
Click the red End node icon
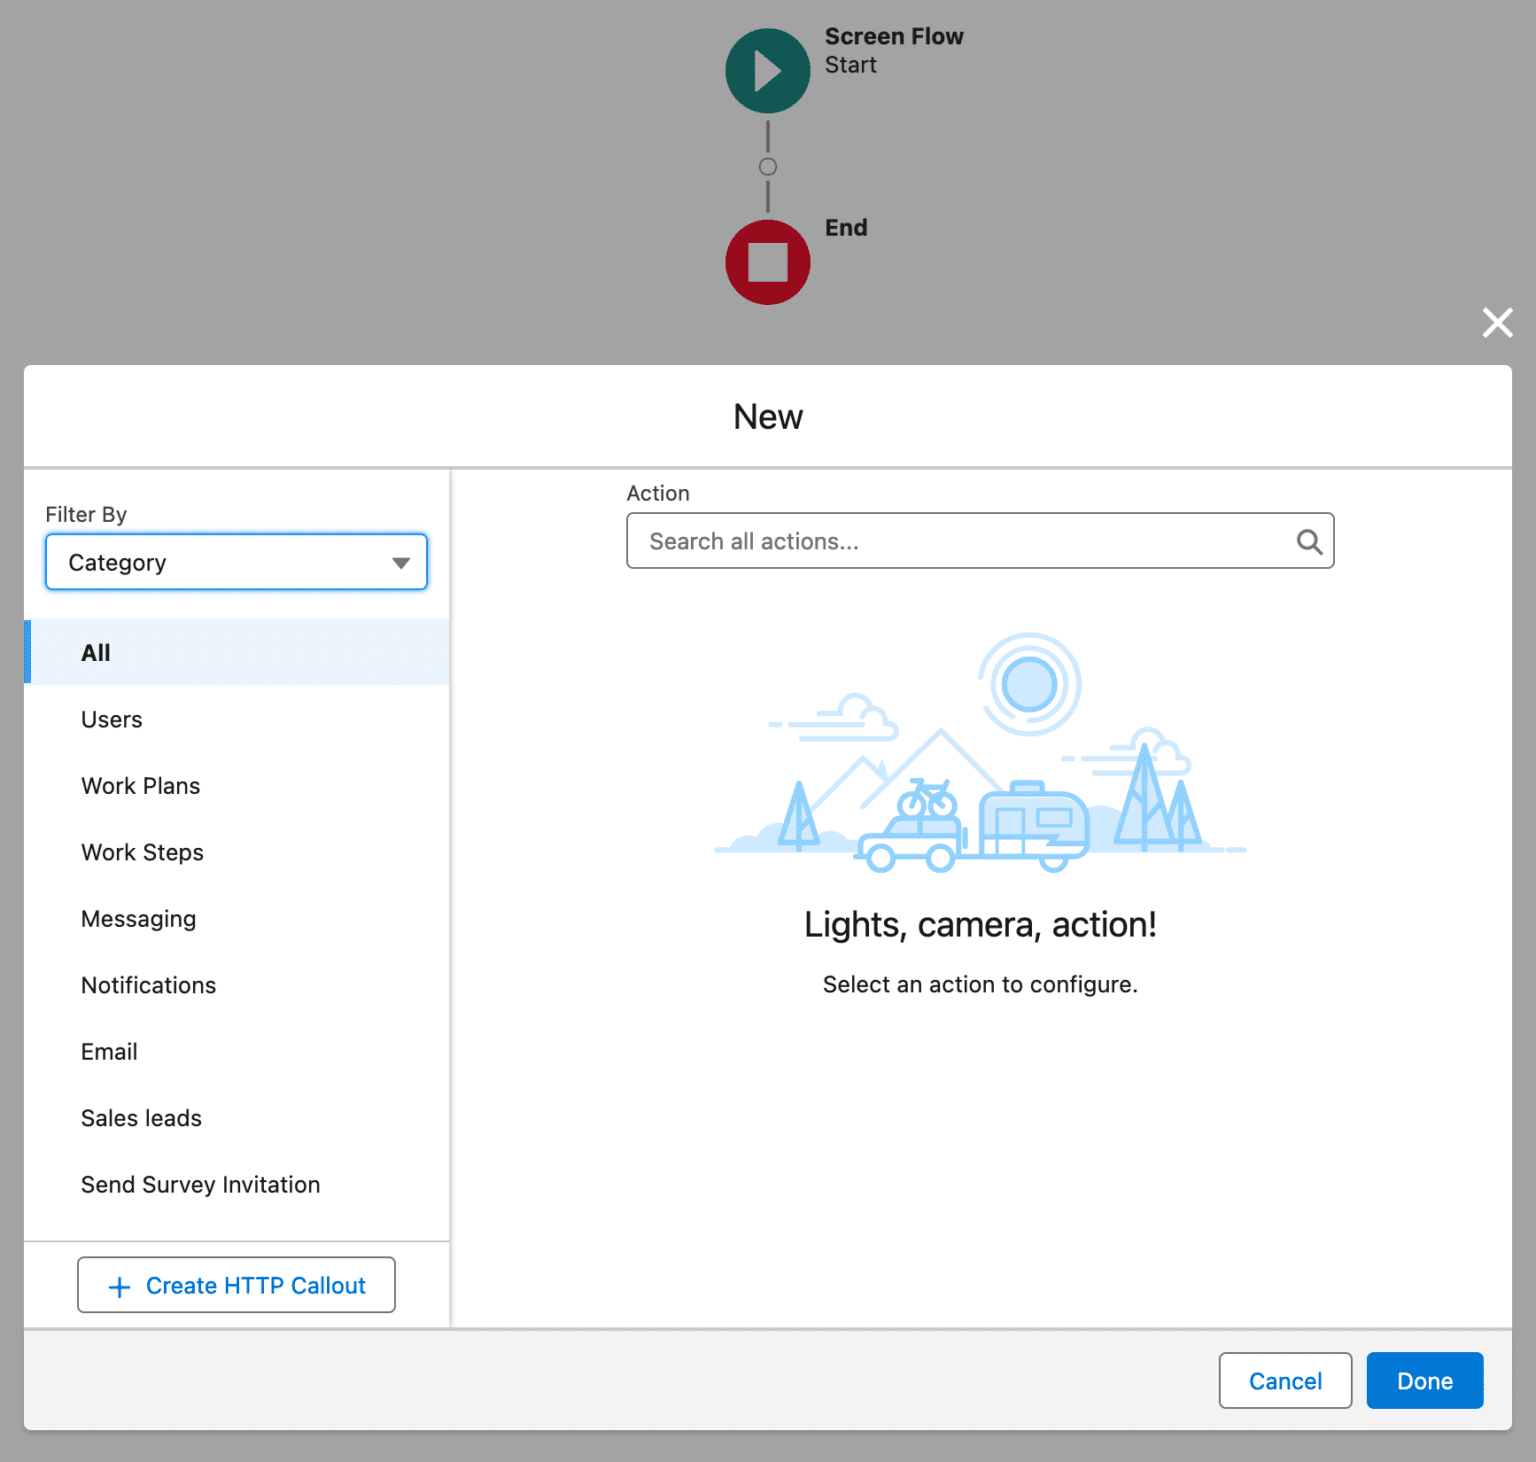767,262
